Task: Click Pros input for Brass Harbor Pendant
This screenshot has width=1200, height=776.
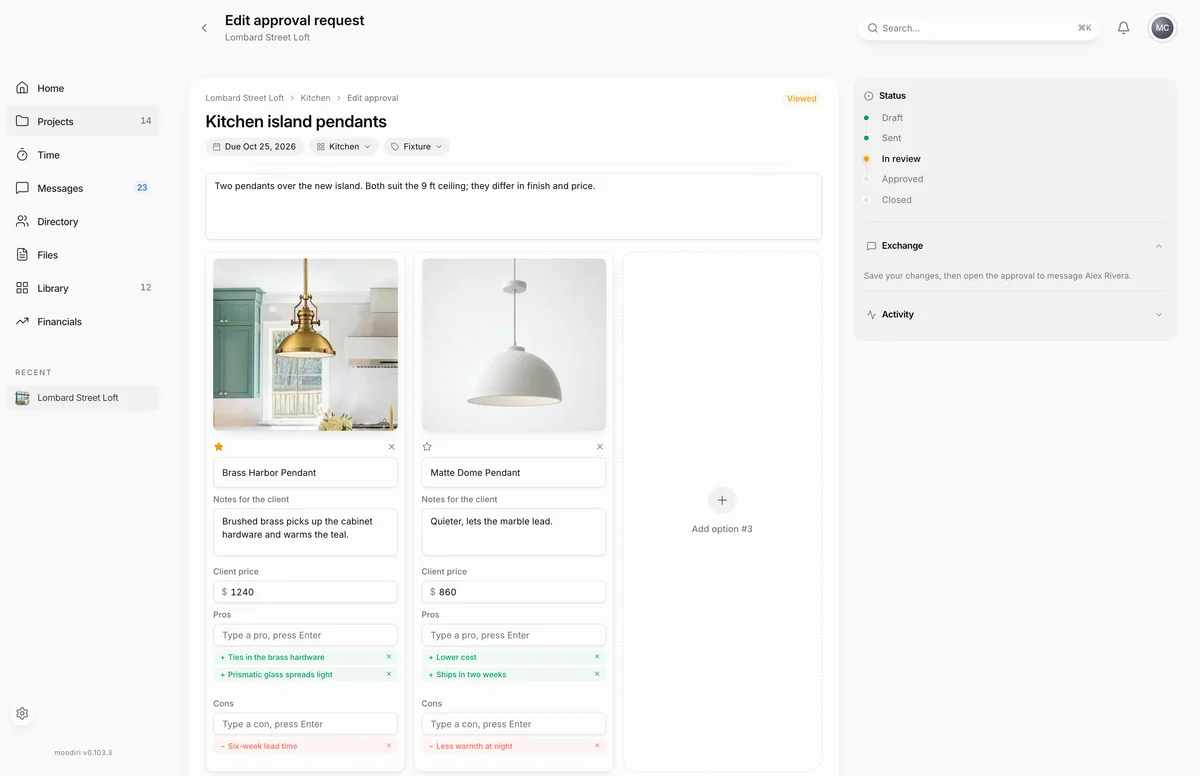Action: click(305, 635)
